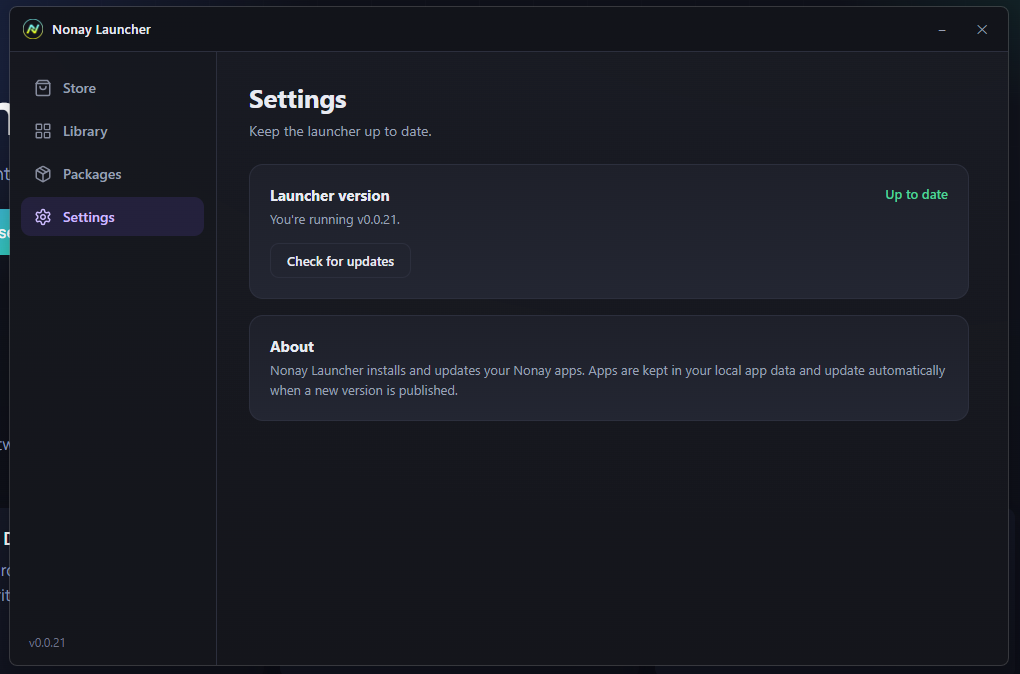This screenshot has width=1020, height=674.
Task: Select the Settings sidebar item
Action: click(x=113, y=217)
